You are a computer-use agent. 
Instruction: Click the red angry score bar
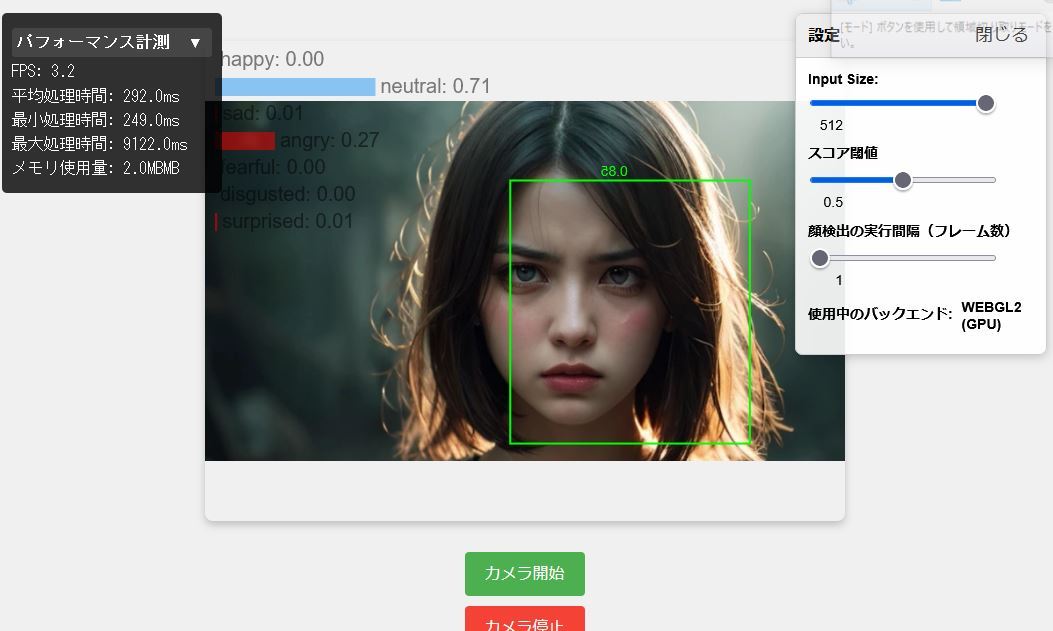click(245, 141)
